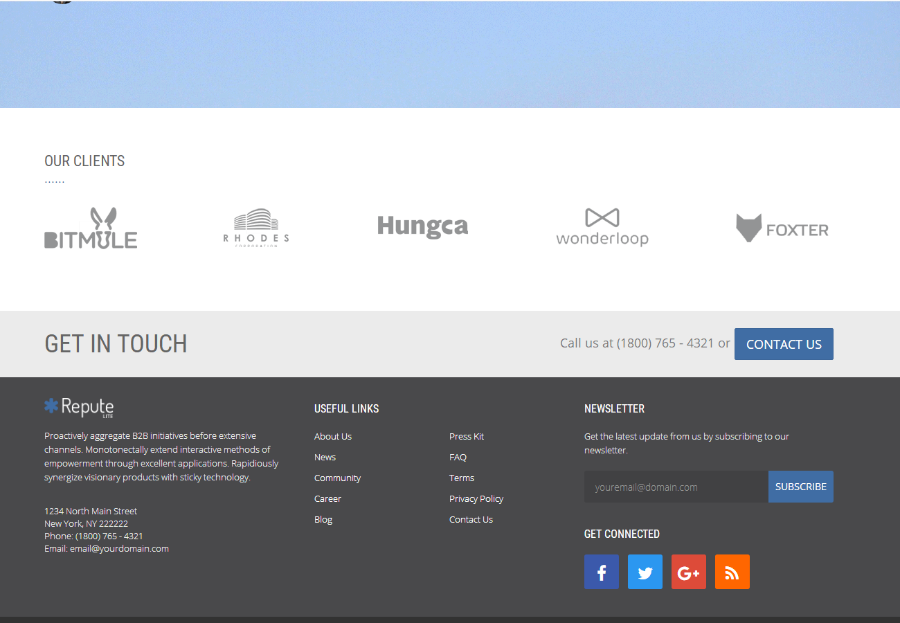Click the Foxter client logo

[782, 229]
